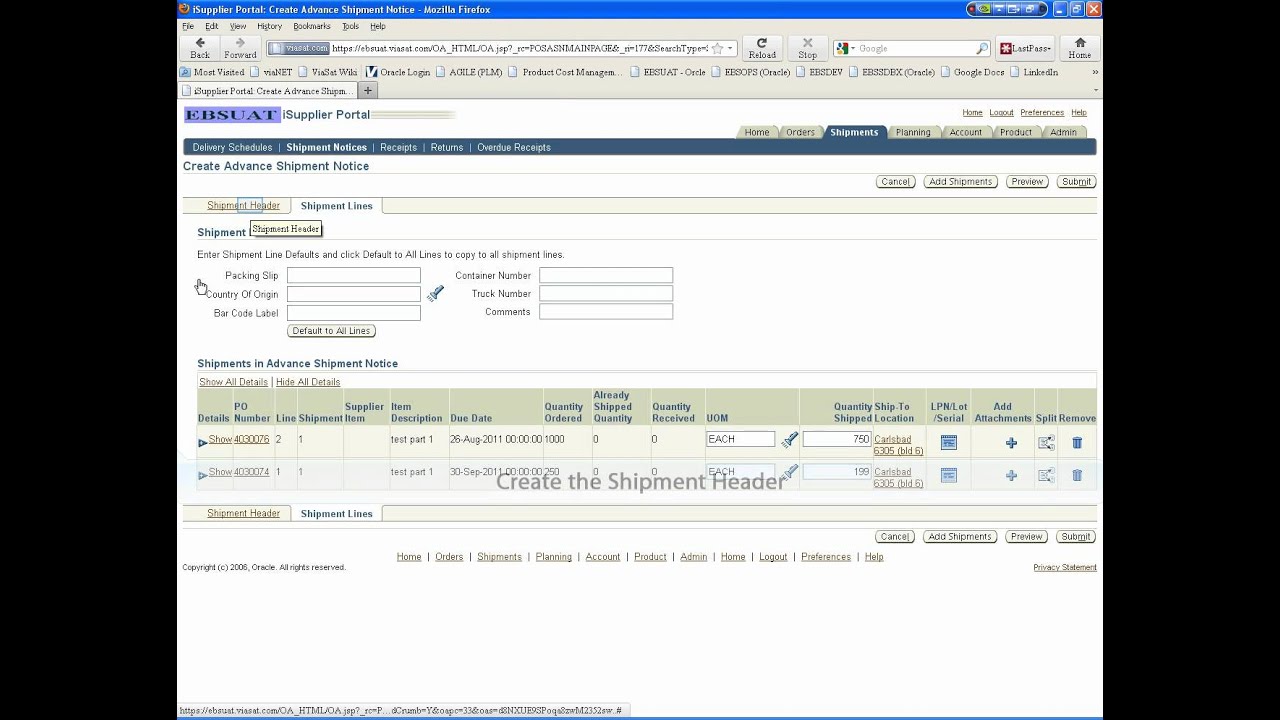1280x720 pixels.
Task: Click Google search magnifier icon
Action: click(982, 48)
